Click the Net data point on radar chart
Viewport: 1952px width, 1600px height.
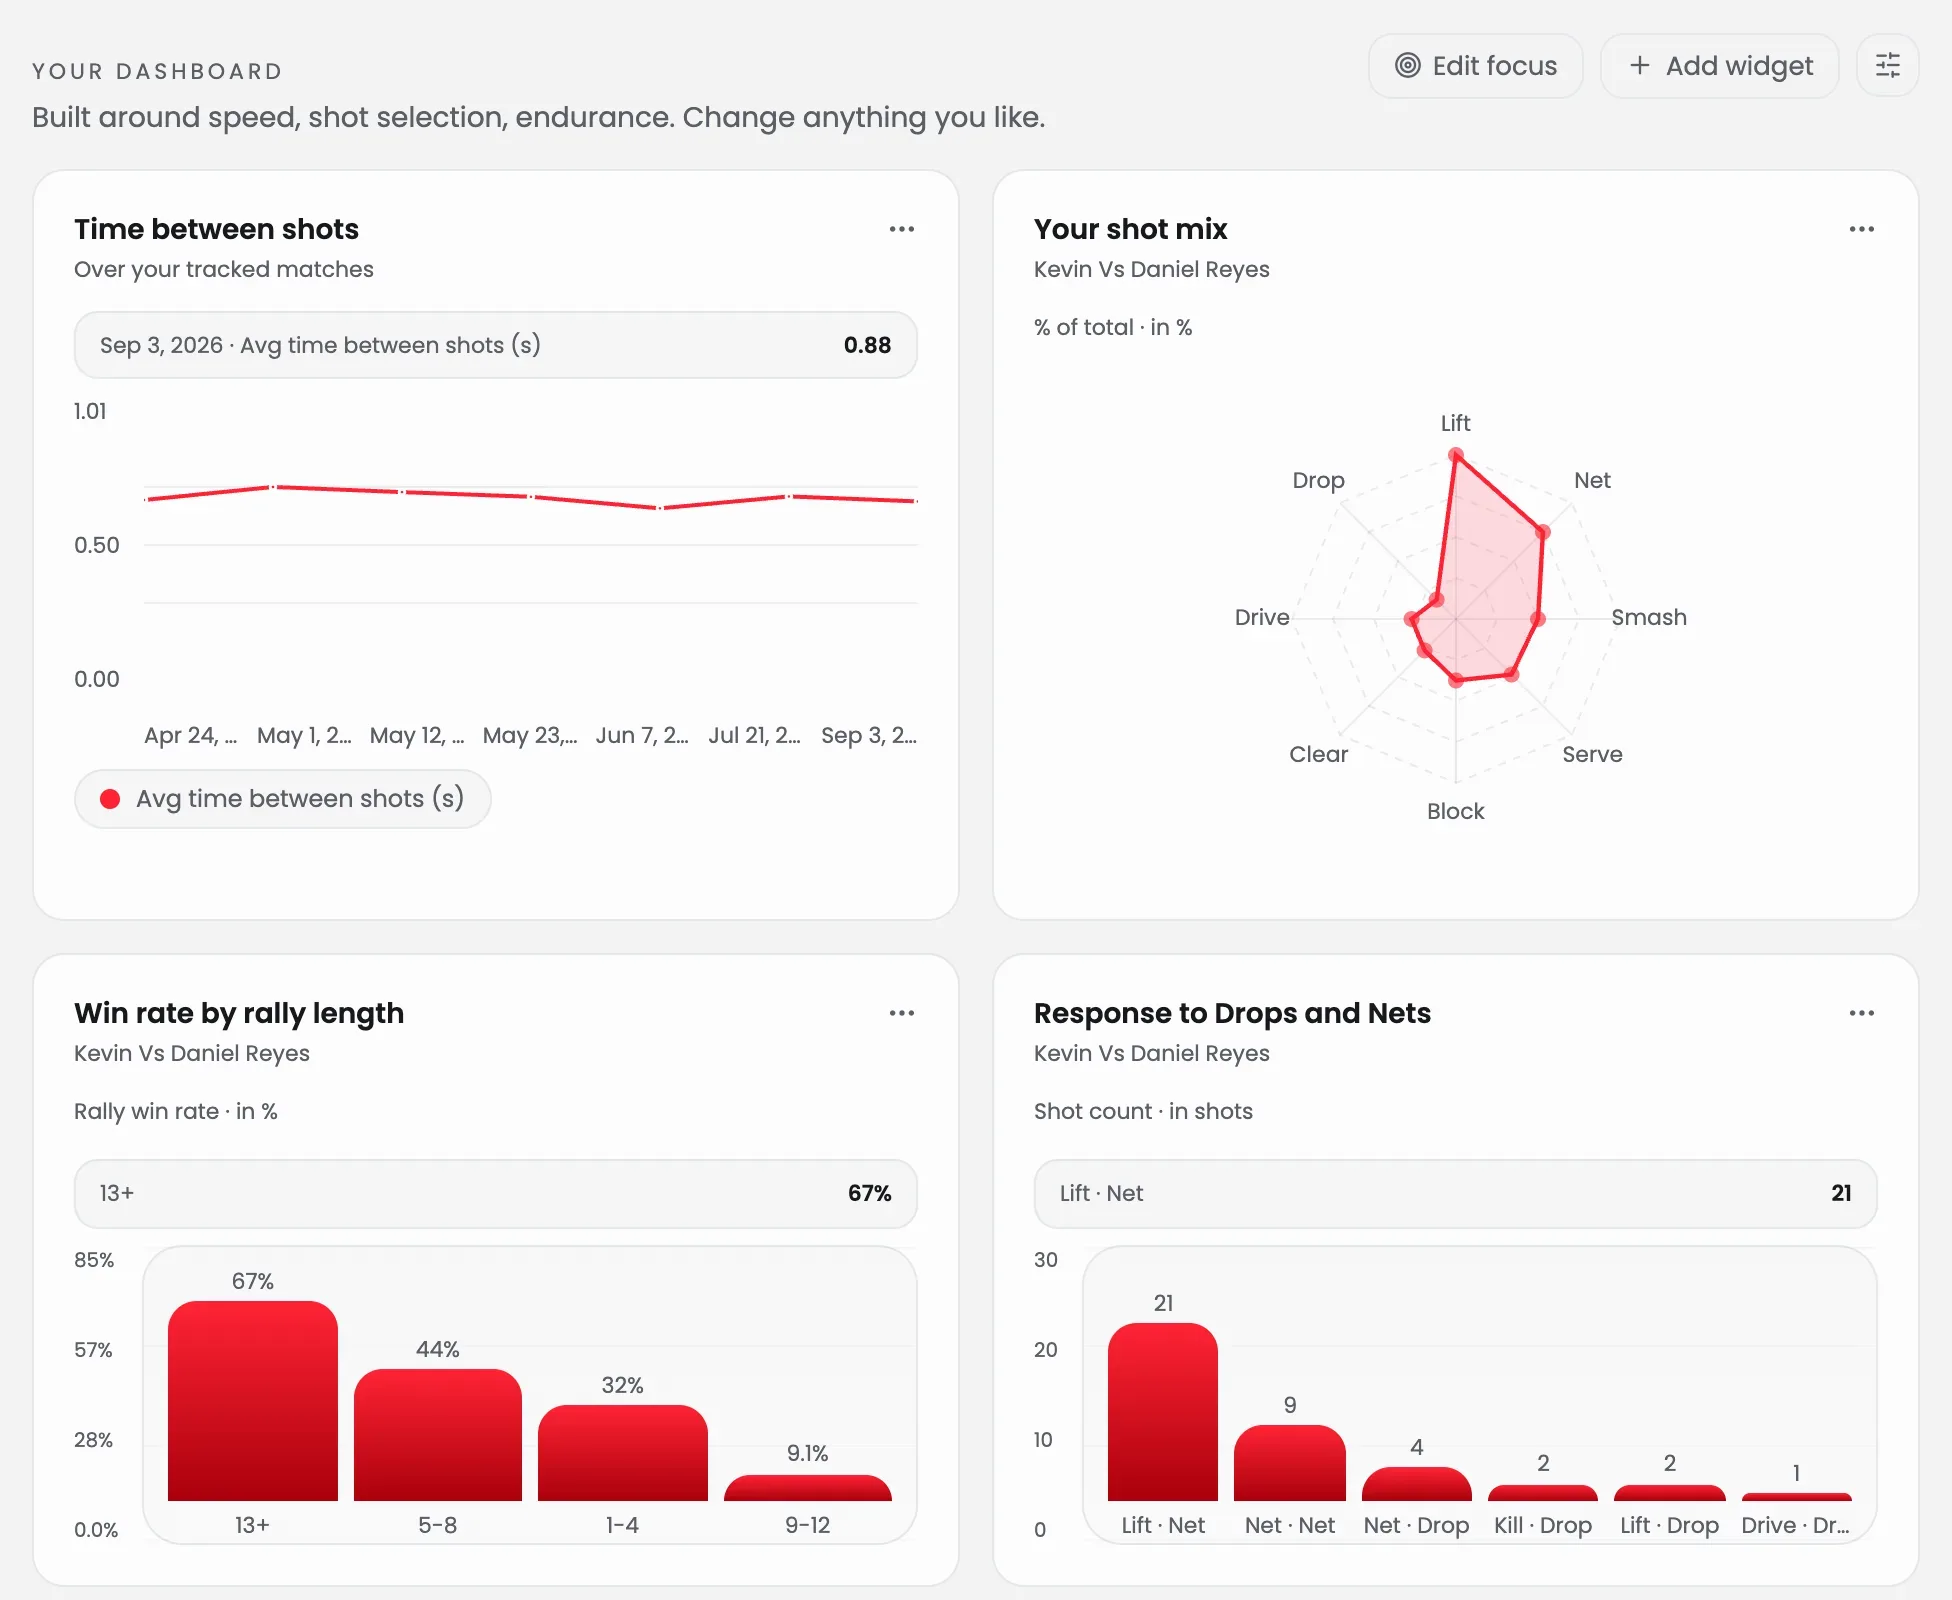point(1543,532)
